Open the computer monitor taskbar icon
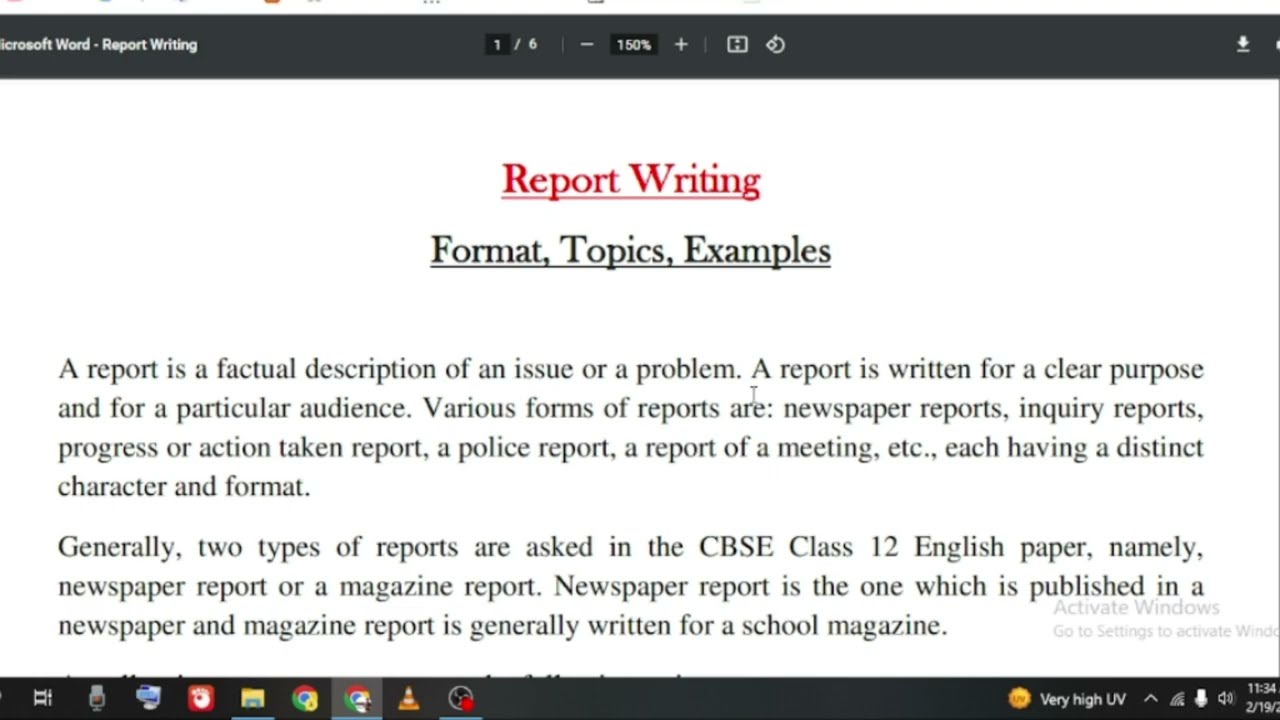1280x720 pixels. pyautogui.click(x=148, y=699)
